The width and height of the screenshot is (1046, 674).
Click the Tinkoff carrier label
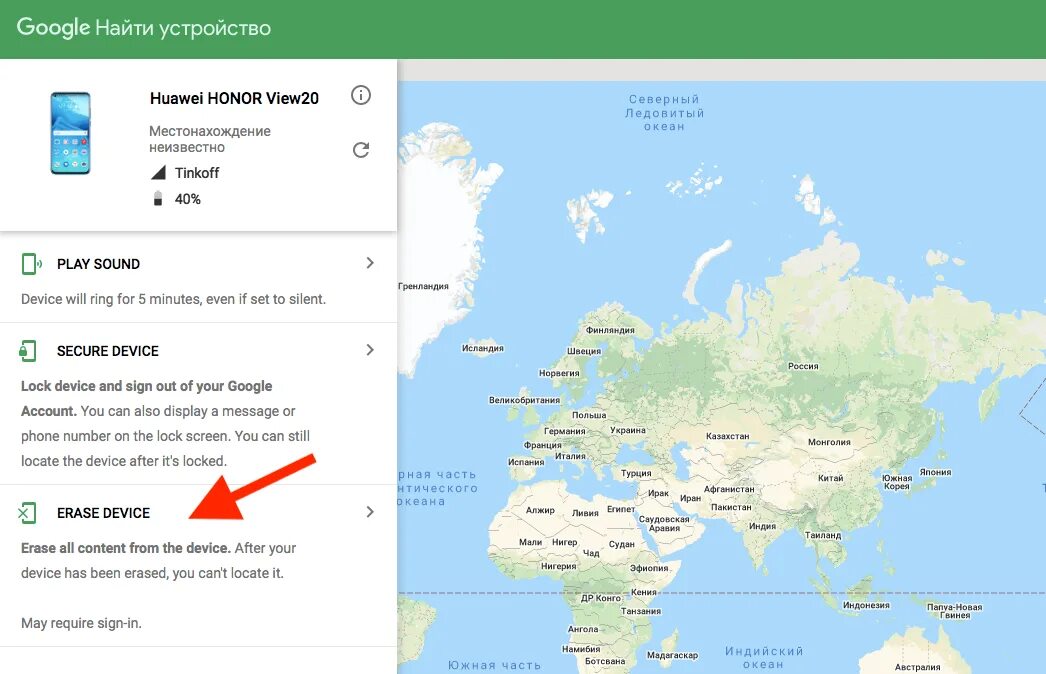pyautogui.click(x=197, y=173)
